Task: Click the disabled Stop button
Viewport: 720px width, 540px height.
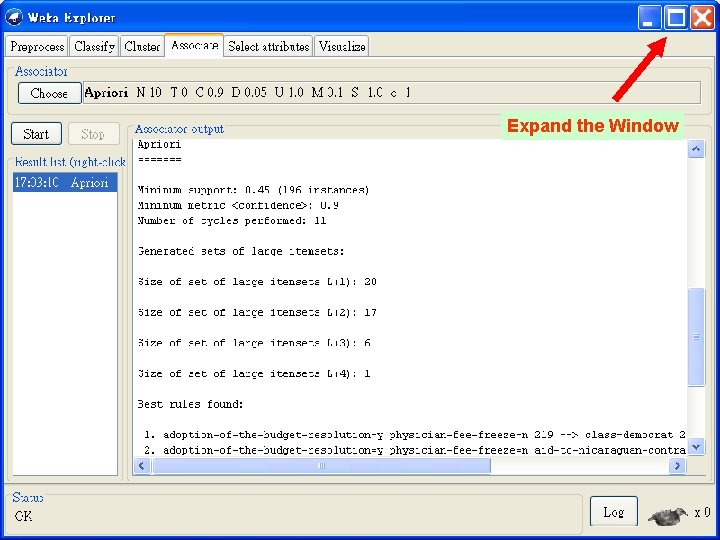Action: [x=93, y=134]
